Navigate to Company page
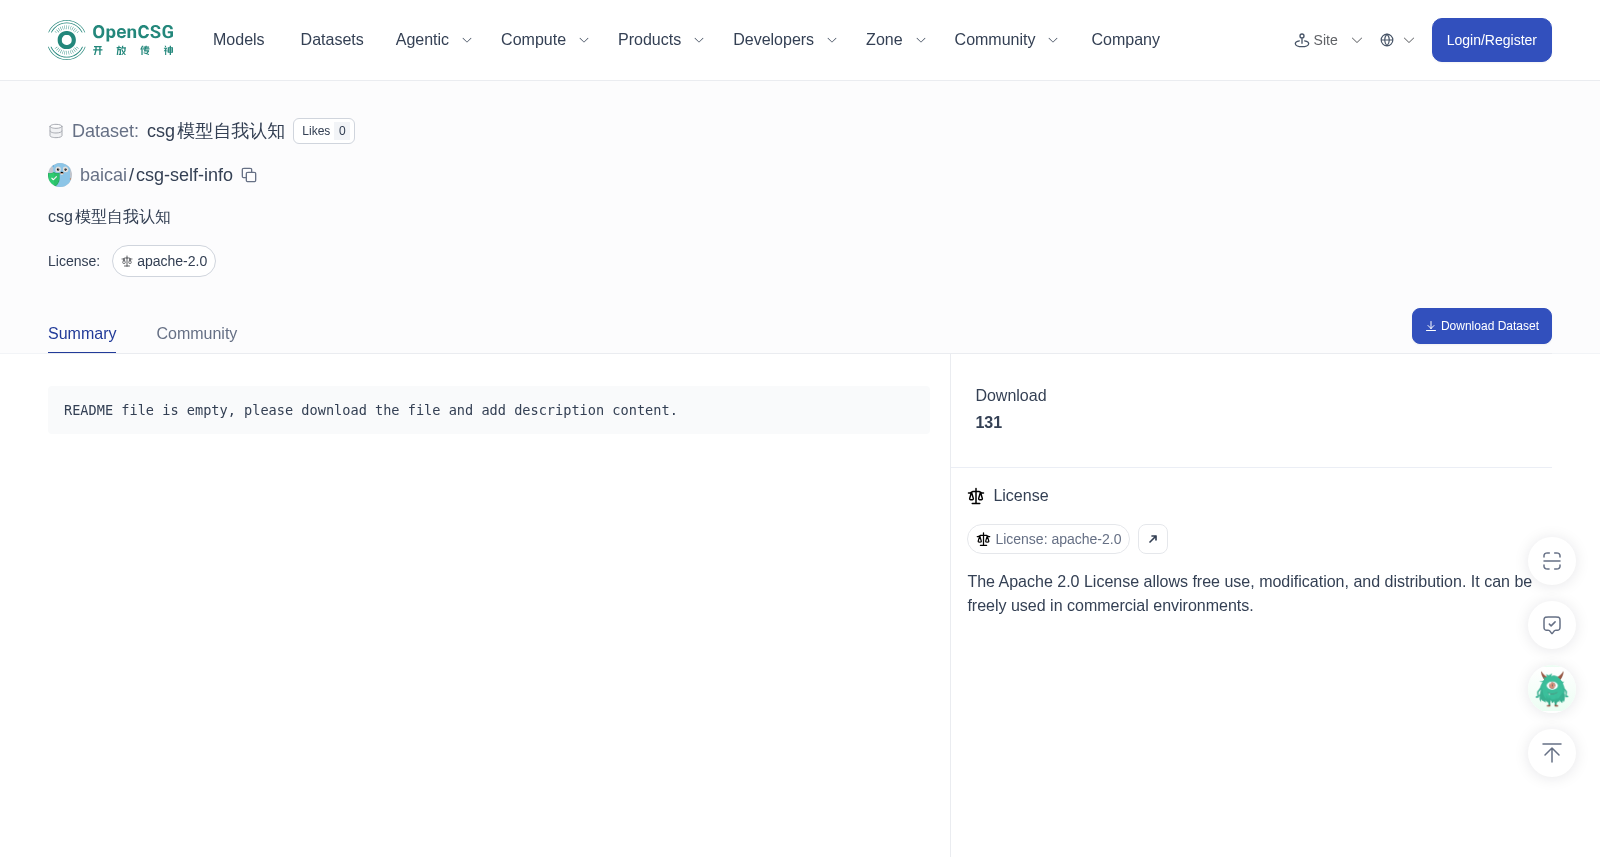 (1126, 40)
